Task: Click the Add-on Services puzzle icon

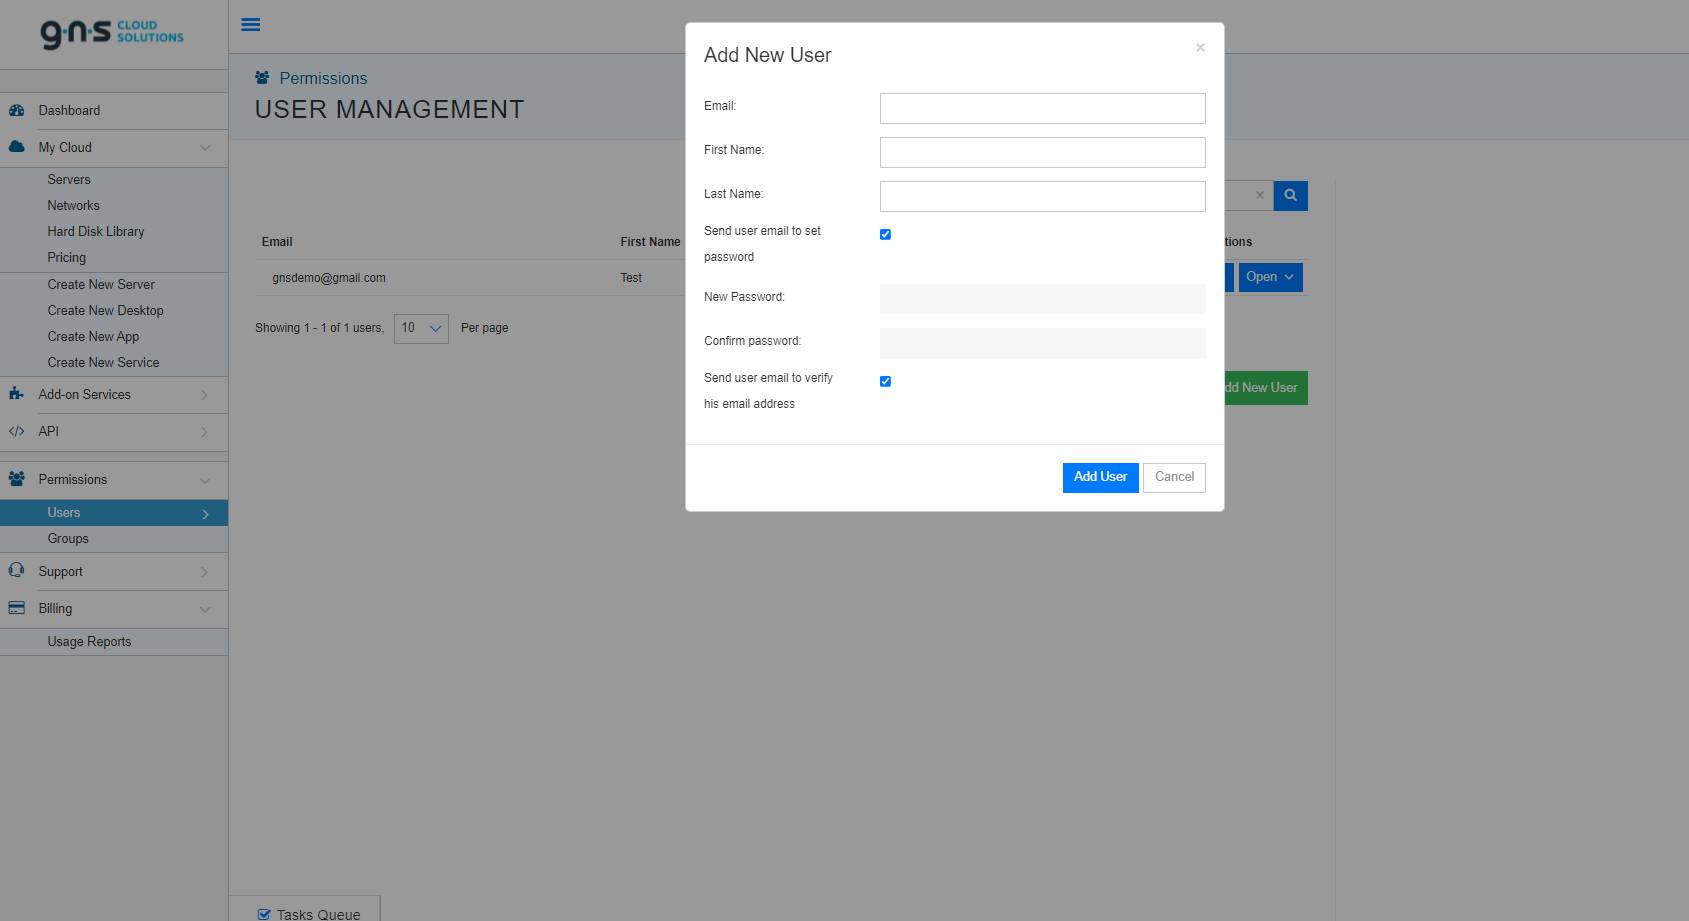Action: pyautogui.click(x=17, y=394)
